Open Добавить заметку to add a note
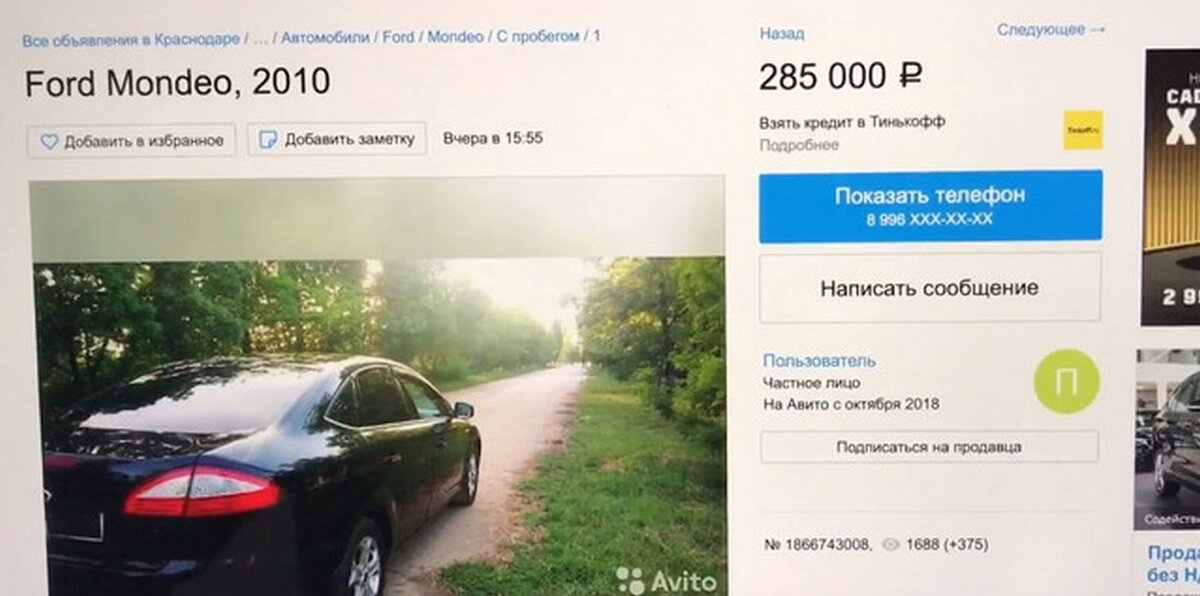The width and height of the screenshot is (1200, 596). point(337,139)
